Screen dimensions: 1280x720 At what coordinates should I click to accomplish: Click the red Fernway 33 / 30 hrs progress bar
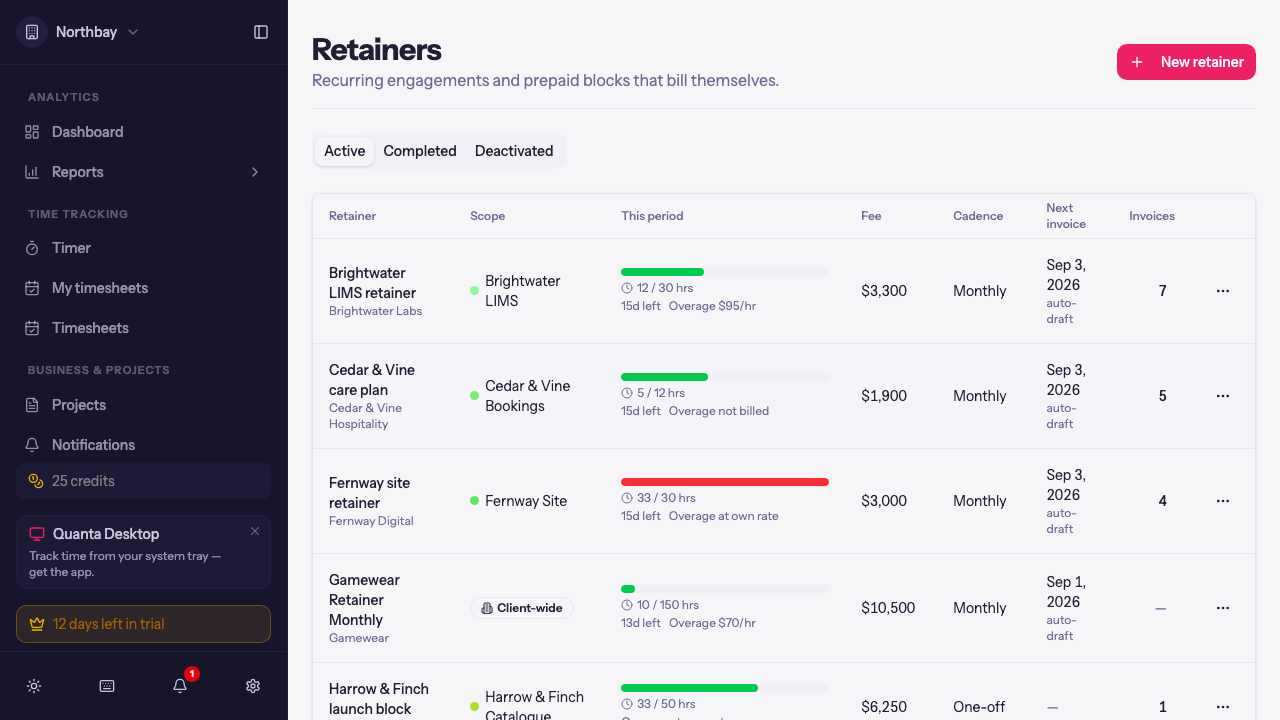click(725, 482)
